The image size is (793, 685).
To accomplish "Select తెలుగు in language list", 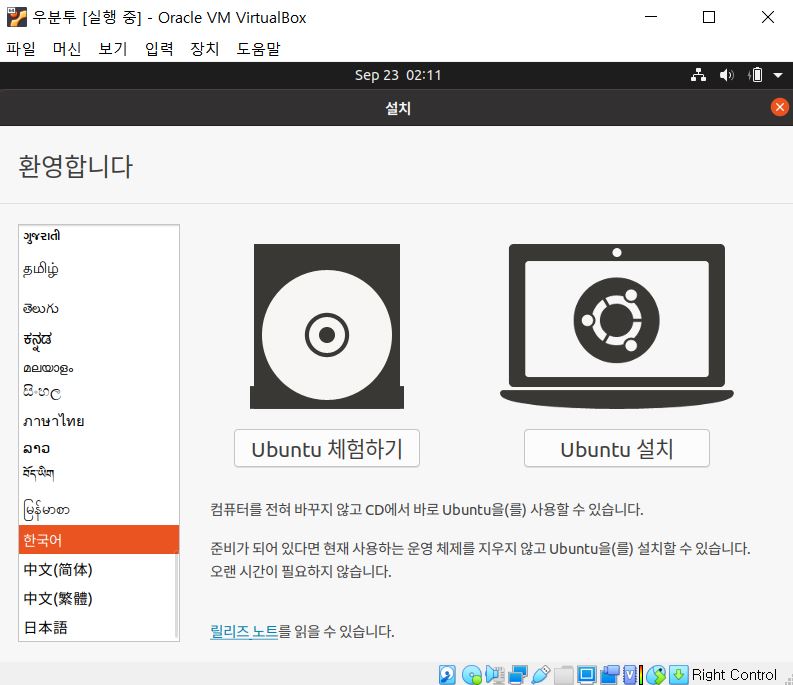I will tap(97, 308).
